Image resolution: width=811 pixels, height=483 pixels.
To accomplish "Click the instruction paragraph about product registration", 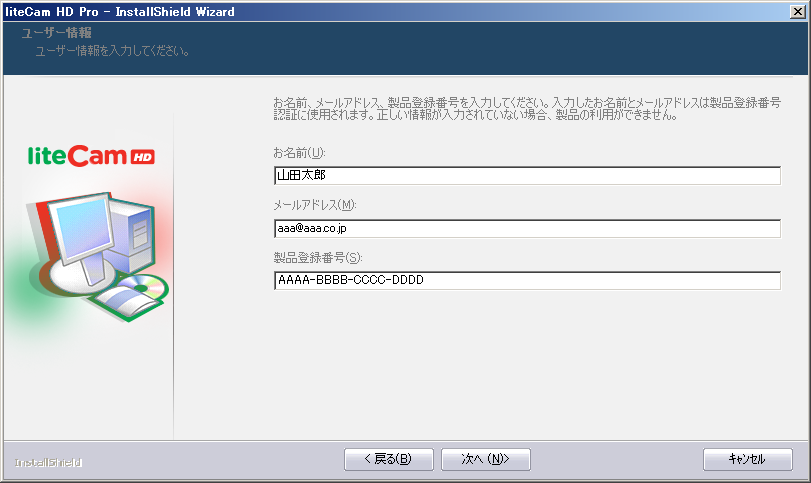I will [527, 109].
